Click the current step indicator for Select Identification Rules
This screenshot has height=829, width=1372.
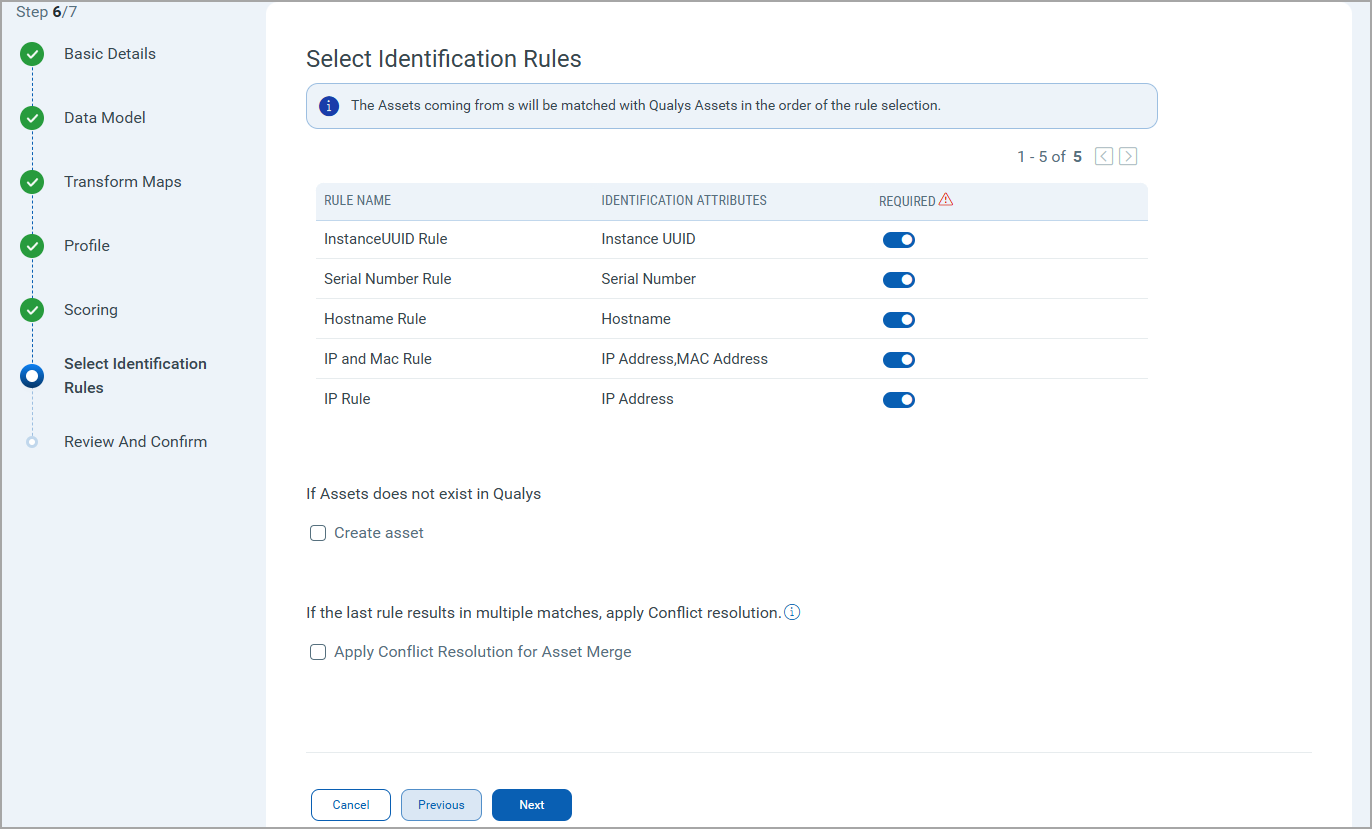31,375
